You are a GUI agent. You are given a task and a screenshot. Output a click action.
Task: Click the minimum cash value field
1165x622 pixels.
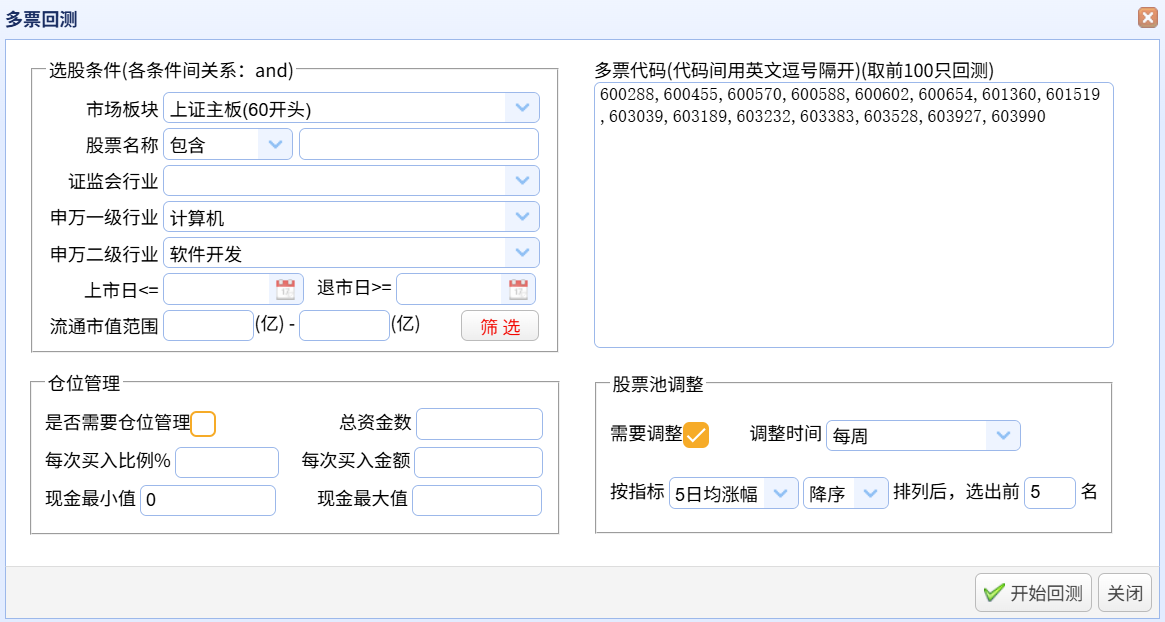tap(208, 500)
